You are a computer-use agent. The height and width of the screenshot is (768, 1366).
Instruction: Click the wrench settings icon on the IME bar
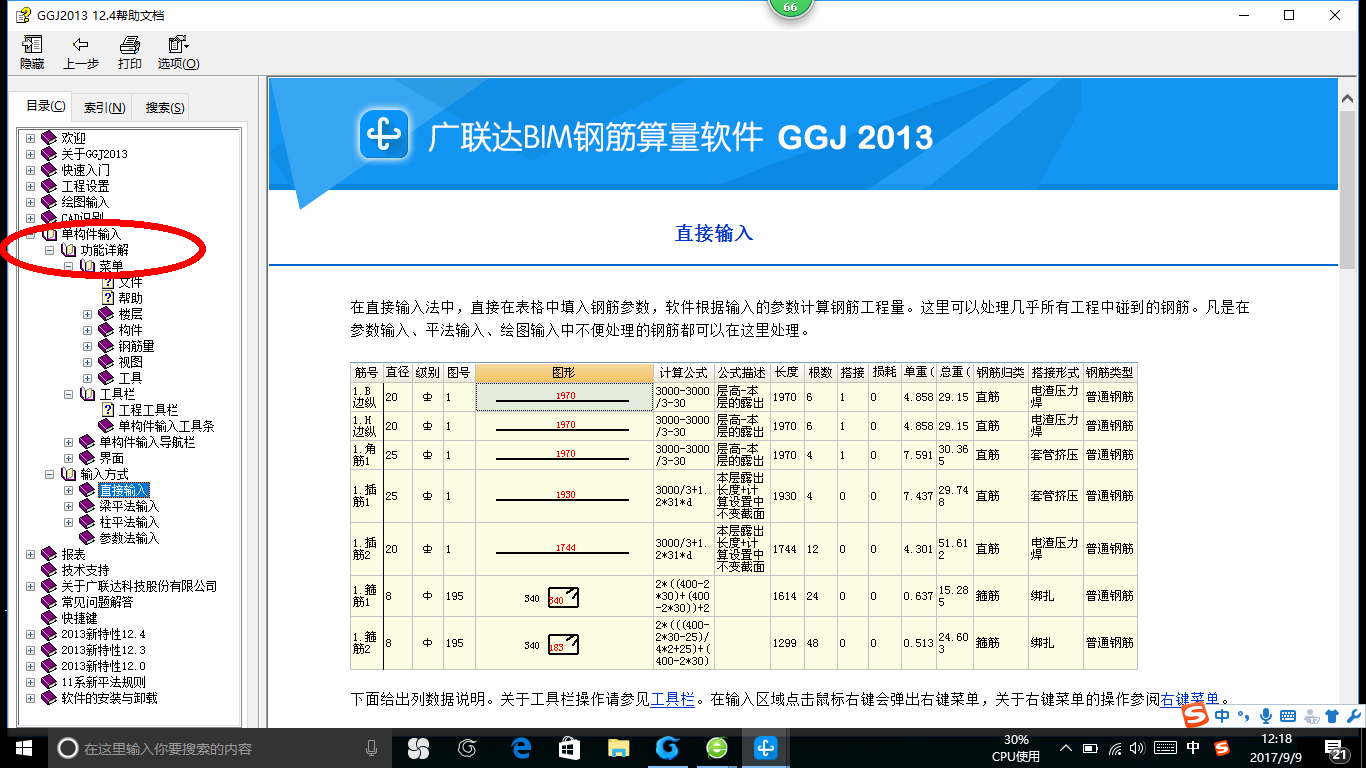click(1352, 716)
